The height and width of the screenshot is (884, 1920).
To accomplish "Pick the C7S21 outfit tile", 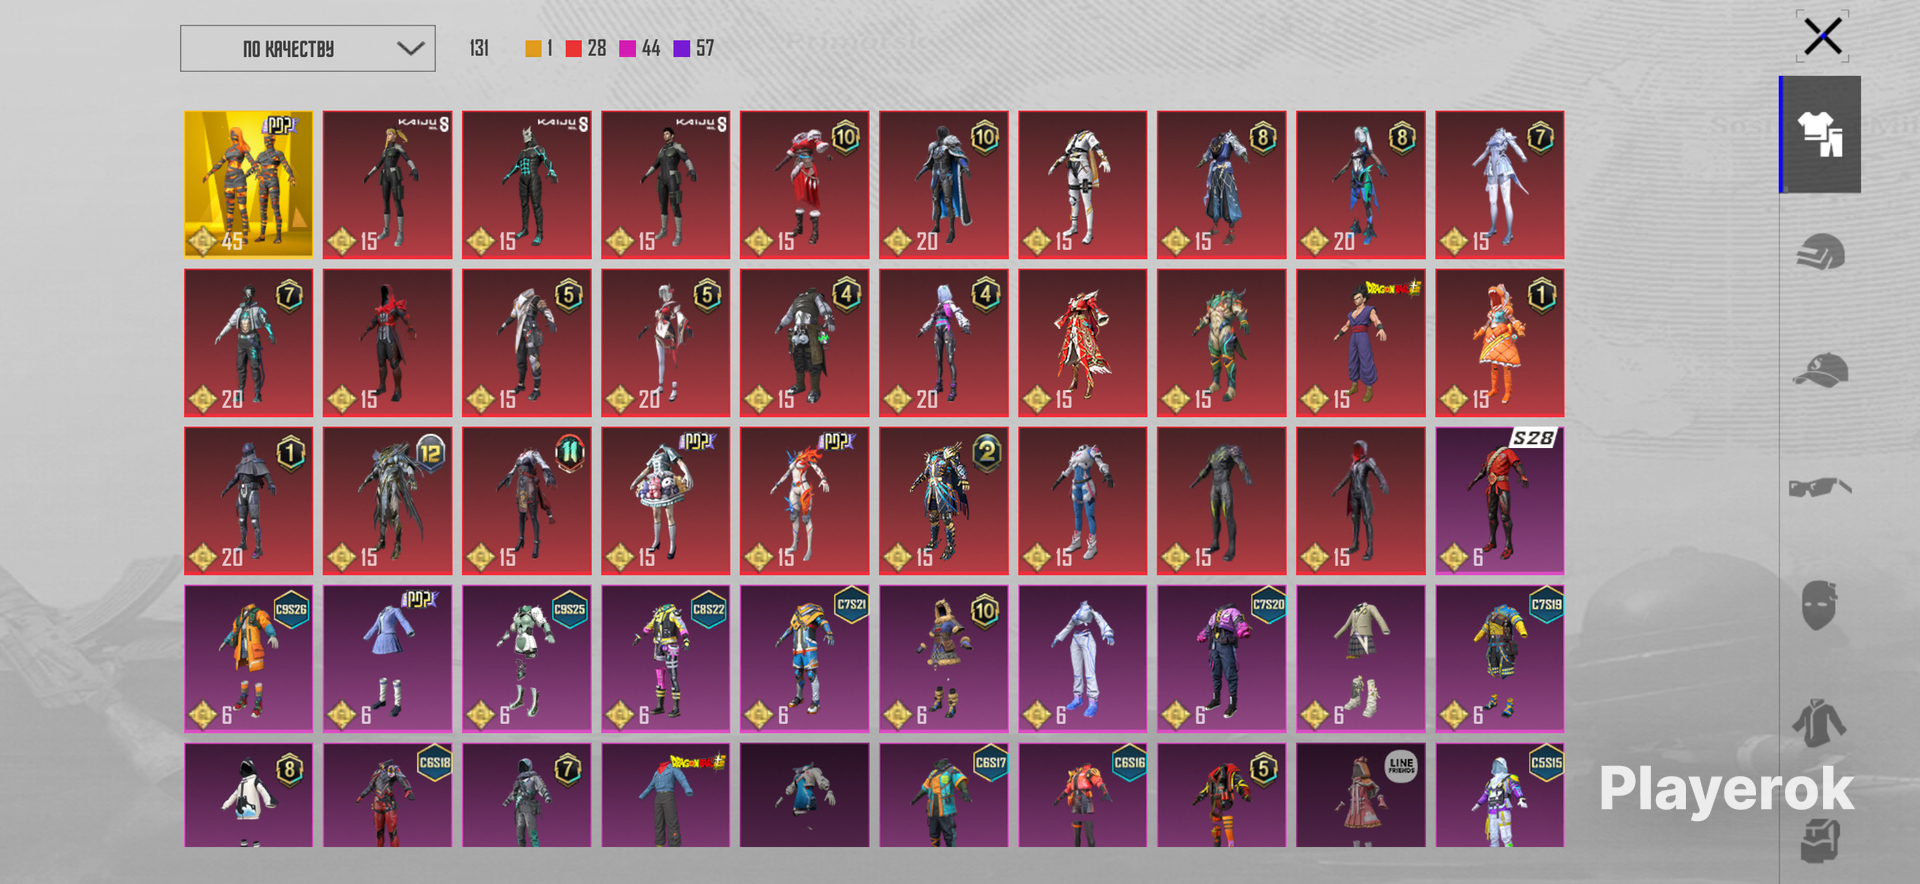I will pyautogui.click(x=805, y=659).
